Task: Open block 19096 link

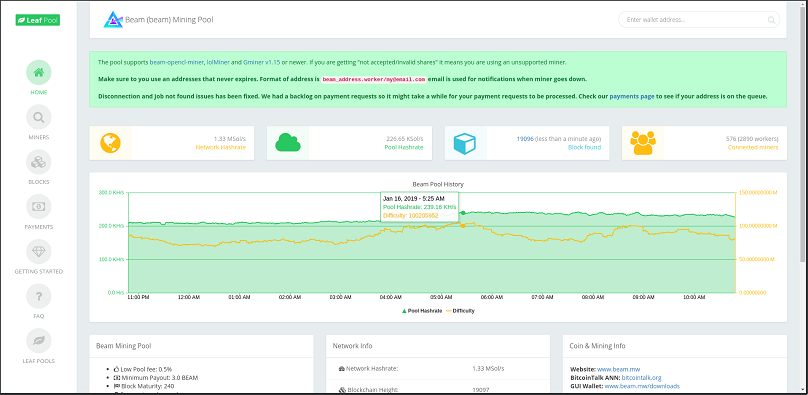Action: tap(525, 139)
